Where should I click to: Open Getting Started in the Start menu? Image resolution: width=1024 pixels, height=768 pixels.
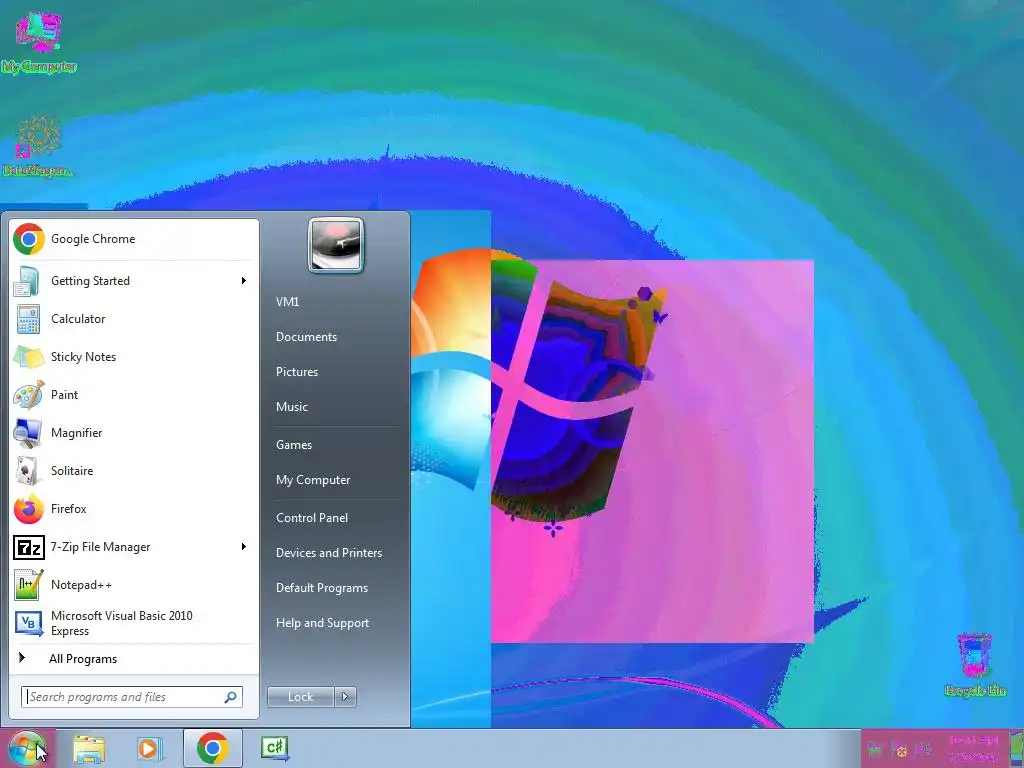(134, 281)
